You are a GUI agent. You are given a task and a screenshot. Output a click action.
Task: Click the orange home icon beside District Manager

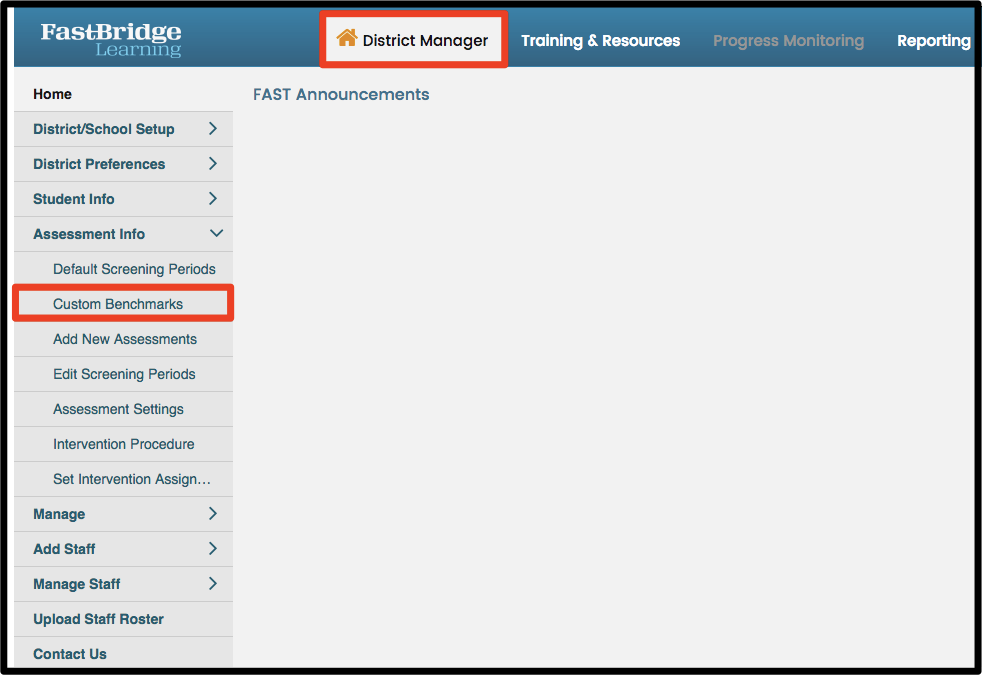pyautogui.click(x=346, y=38)
